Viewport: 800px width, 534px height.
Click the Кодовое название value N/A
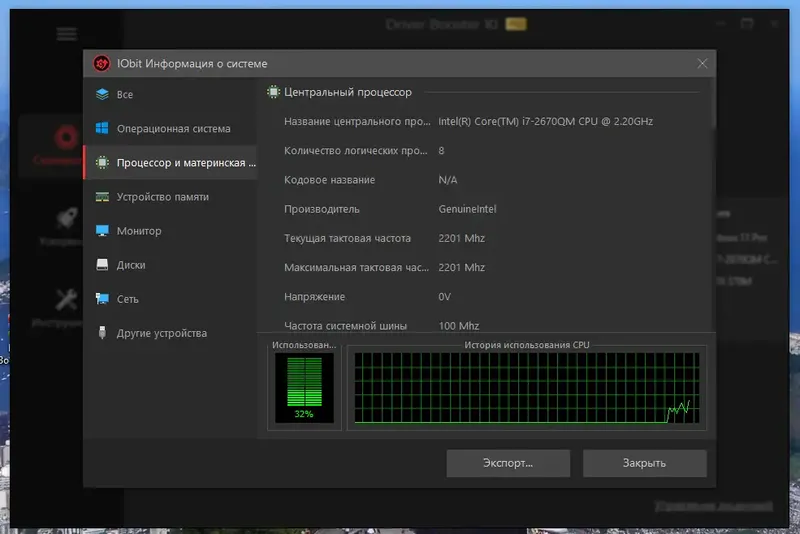tap(447, 180)
